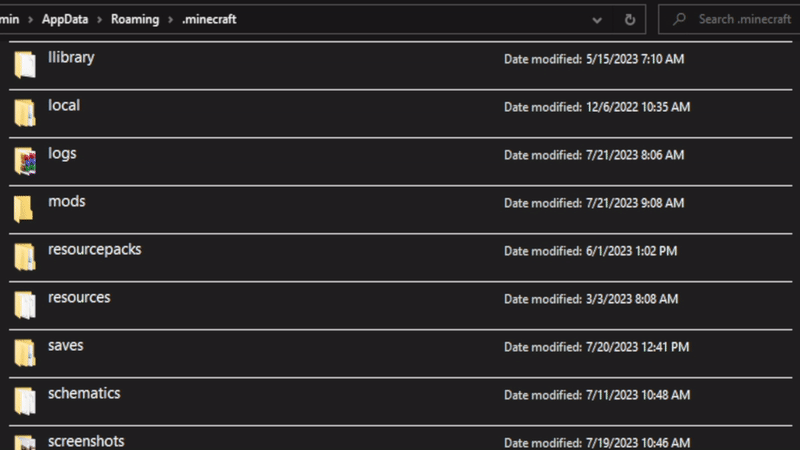Click the .minecraft breadcrumb segment
Viewport: 800px width, 450px height.
tap(209, 19)
